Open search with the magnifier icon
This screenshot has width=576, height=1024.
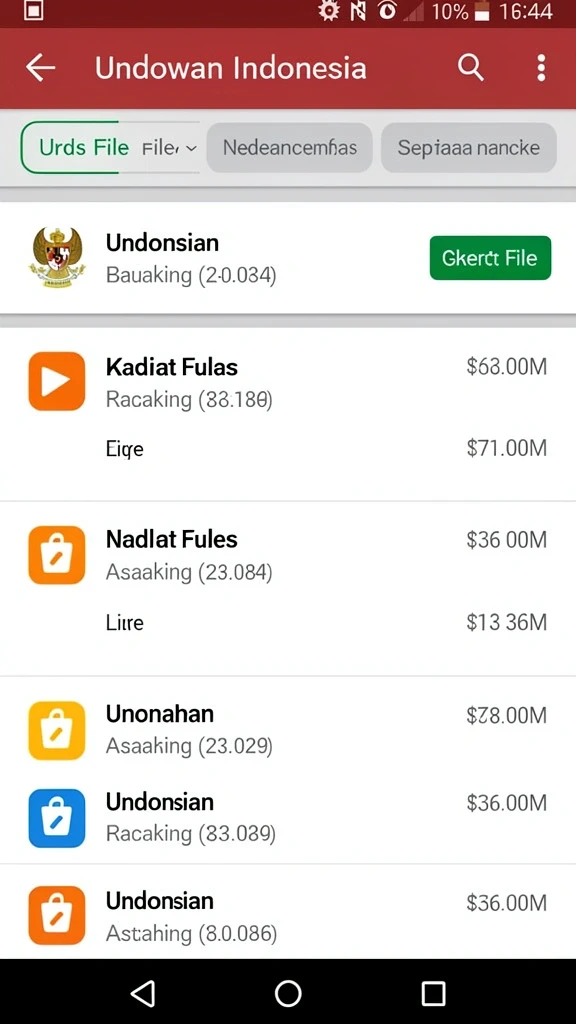pyautogui.click(x=470, y=67)
